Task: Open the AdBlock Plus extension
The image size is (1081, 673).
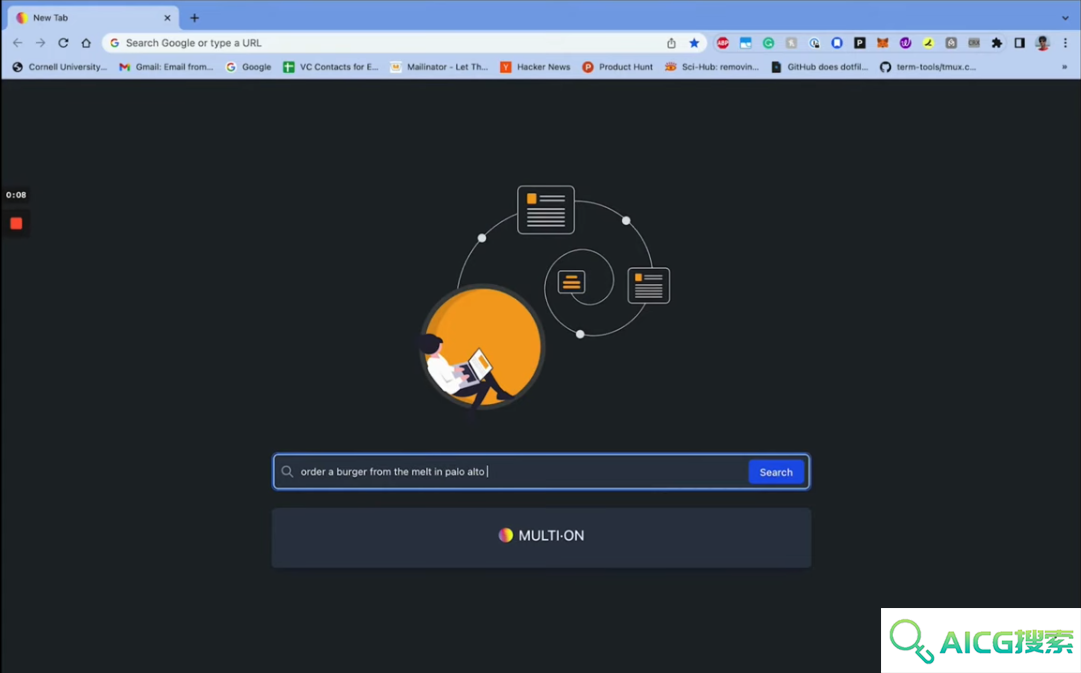Action: pyautogui.click(x=722, y=43)
